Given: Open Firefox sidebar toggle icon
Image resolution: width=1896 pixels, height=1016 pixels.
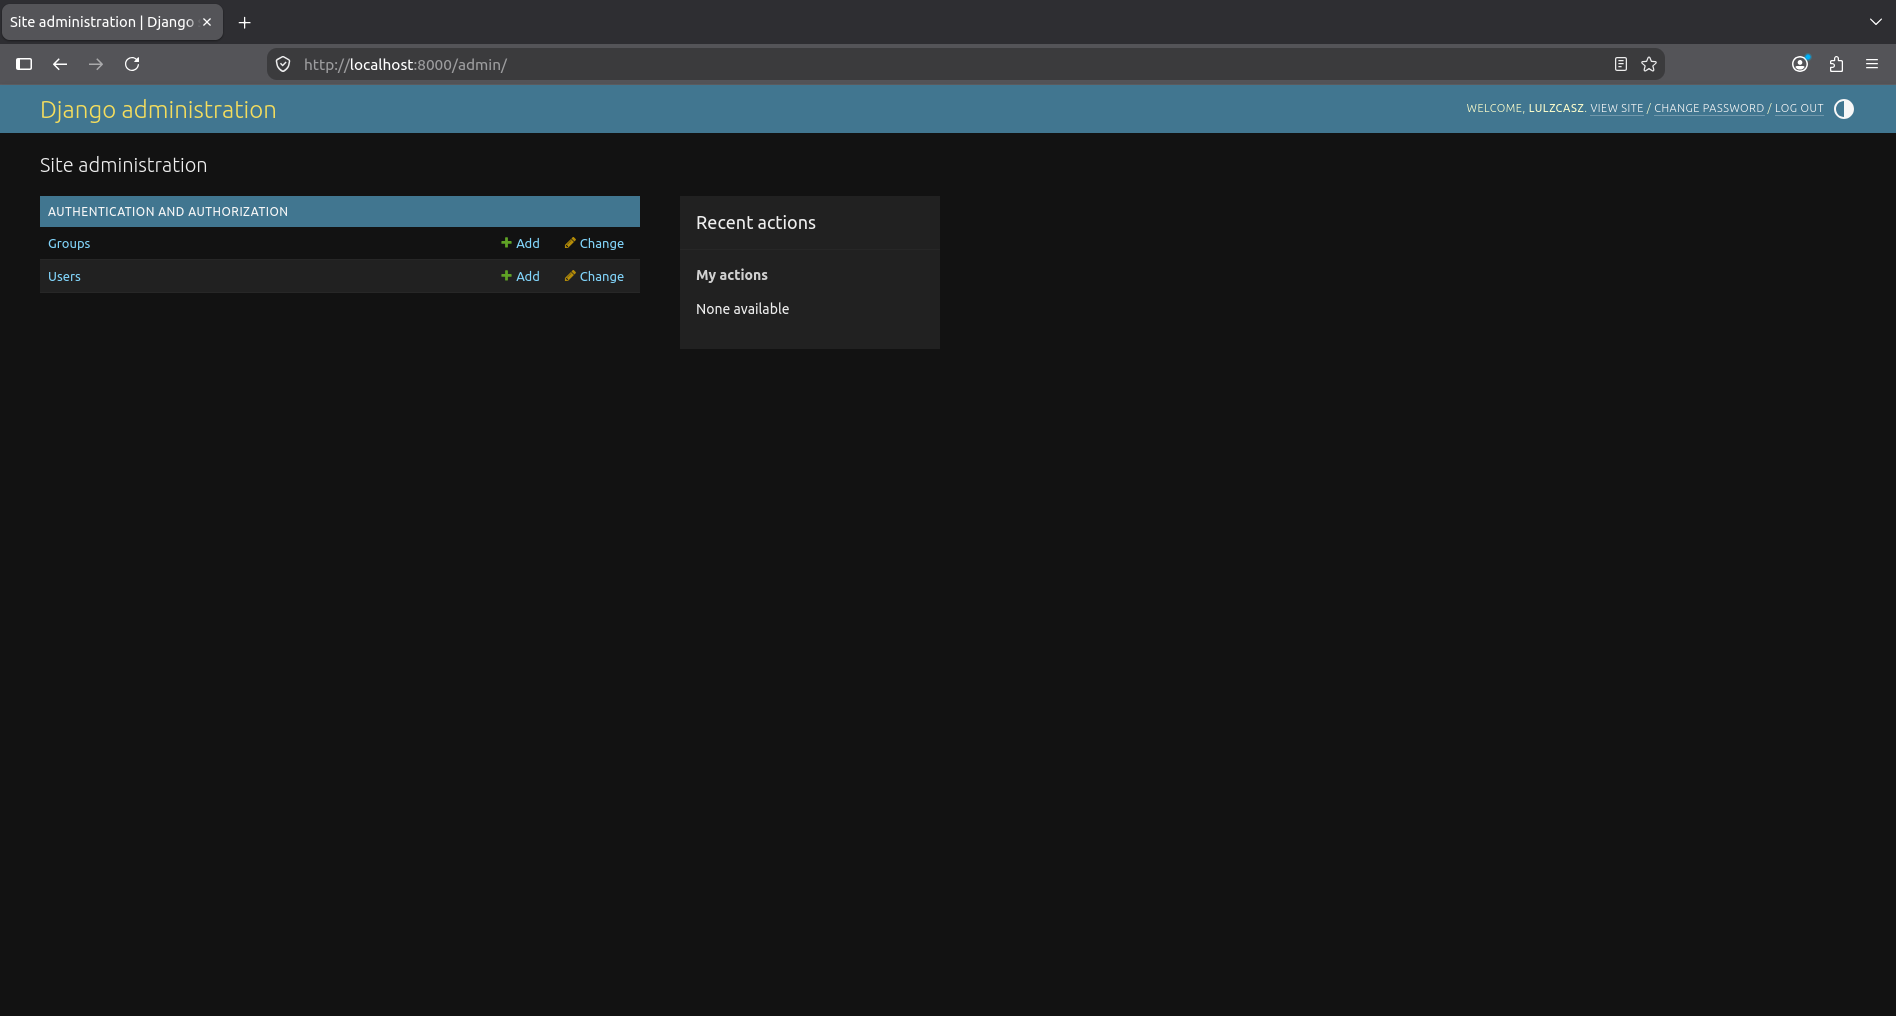Looking at the screenshot, I should [x=24, y=64].
